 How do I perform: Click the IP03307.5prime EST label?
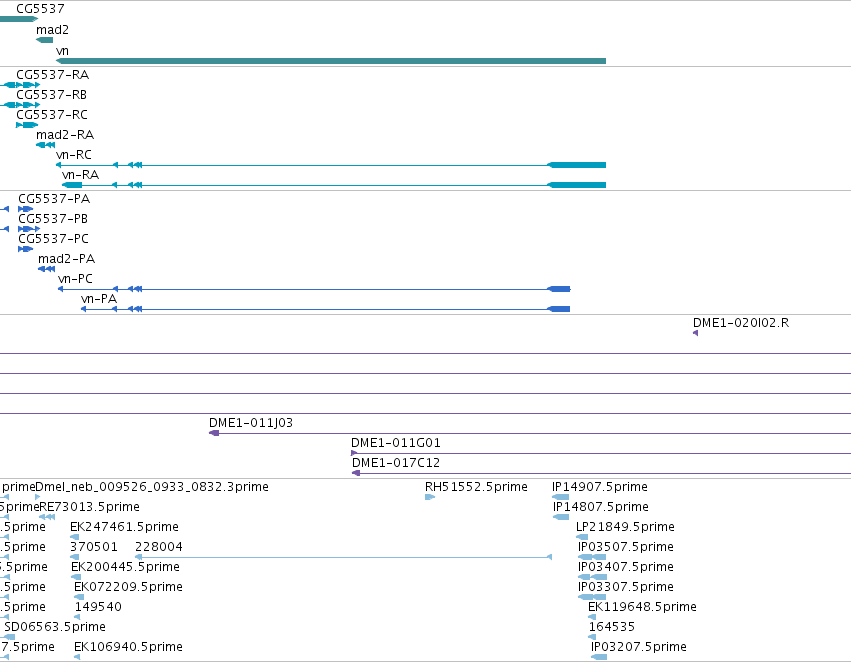tap(626, 587)
